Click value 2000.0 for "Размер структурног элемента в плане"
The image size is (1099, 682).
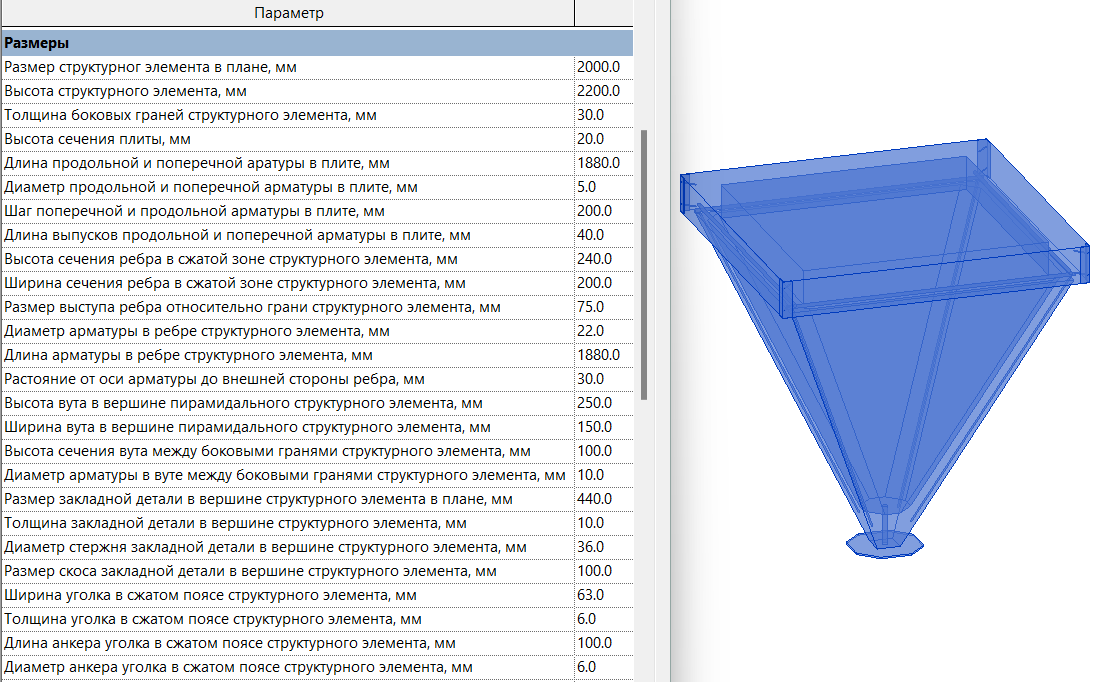[x=598, y=67]
